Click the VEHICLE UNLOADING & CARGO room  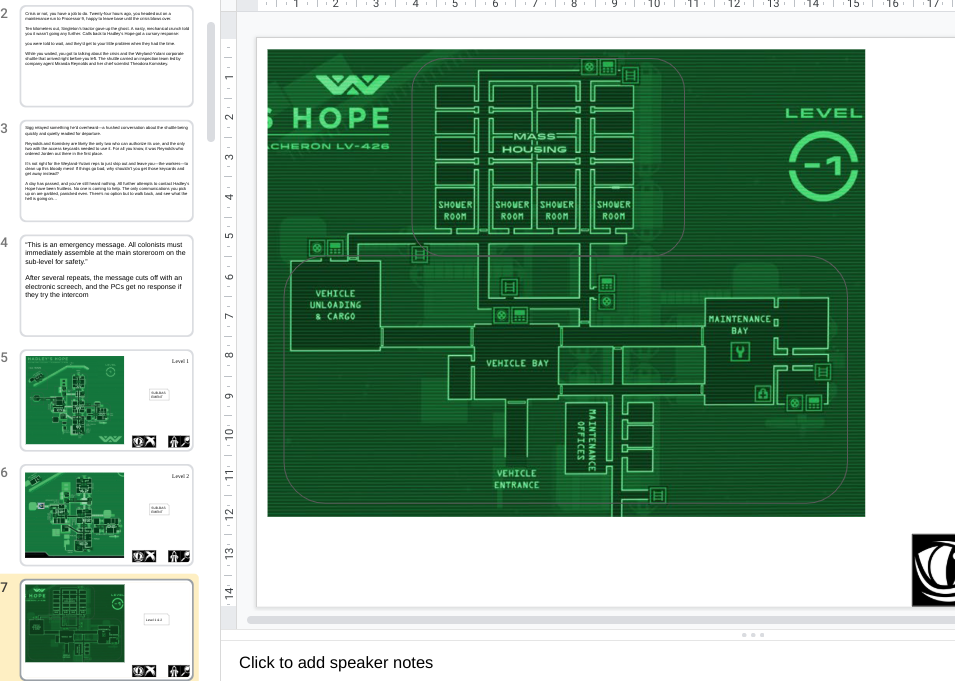(x=336, y=305)
